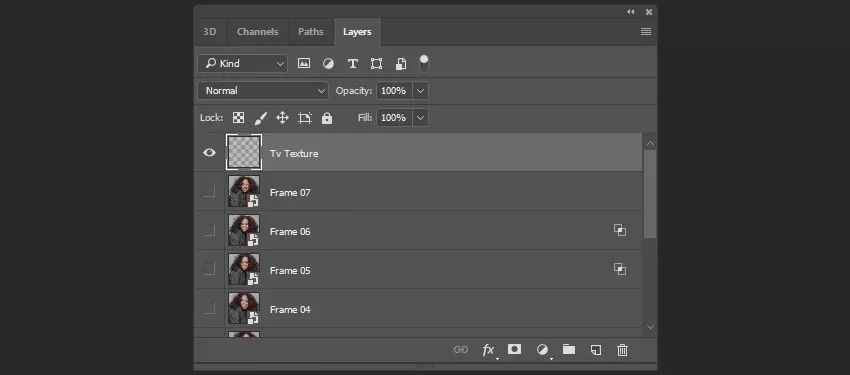Filter for shape layers icon

(x=376, y=63)
